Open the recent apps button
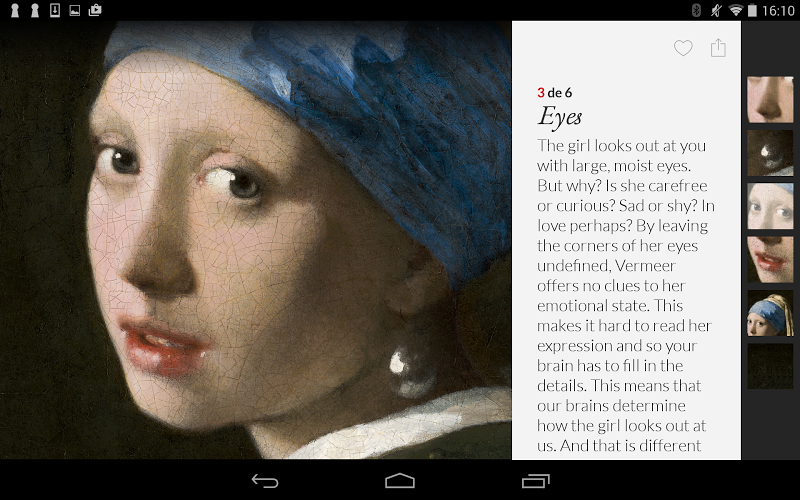This screenshot has height=500, width=800. pyautogui.click(x=536, y=481)
